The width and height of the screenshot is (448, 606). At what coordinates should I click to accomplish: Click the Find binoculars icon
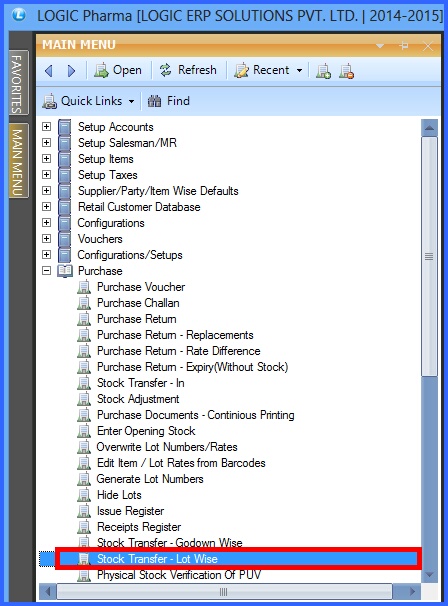pyautogui.click(x=155, y=101)
